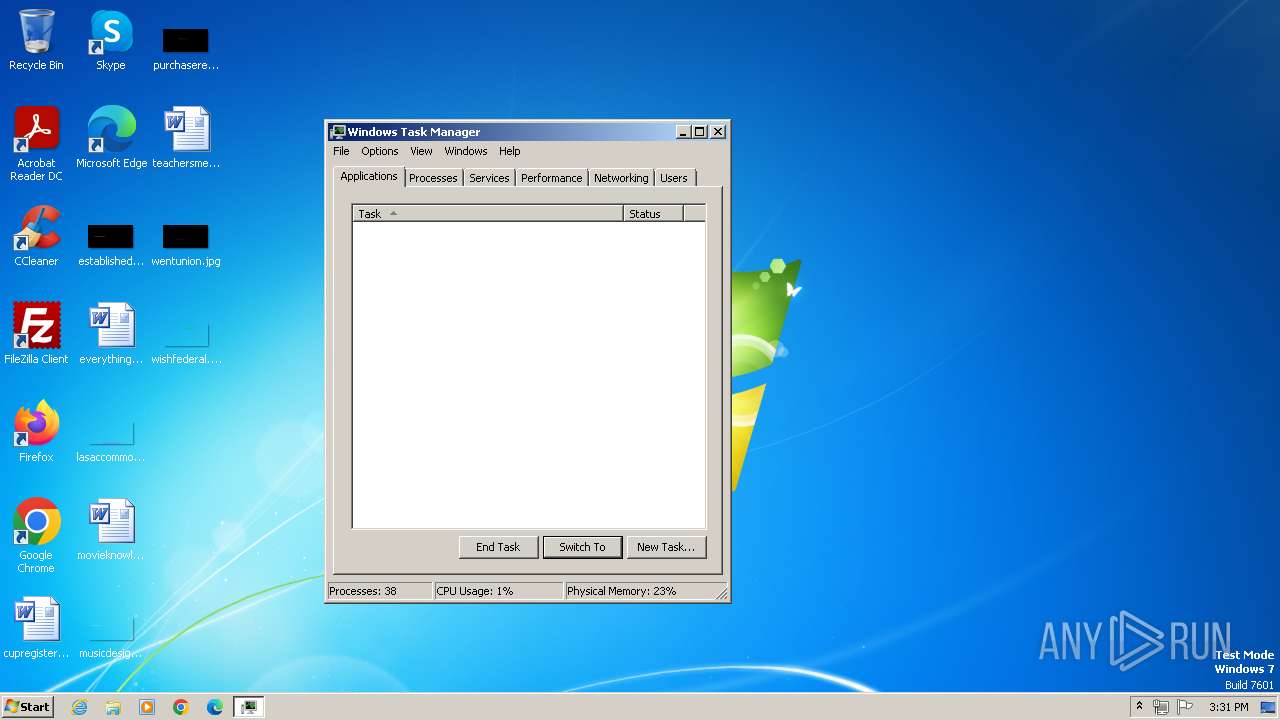The image size is (1280, 720).
Task: Select the movieknowl... Word document
Action: pyautogui.click(x=111, y=529)
